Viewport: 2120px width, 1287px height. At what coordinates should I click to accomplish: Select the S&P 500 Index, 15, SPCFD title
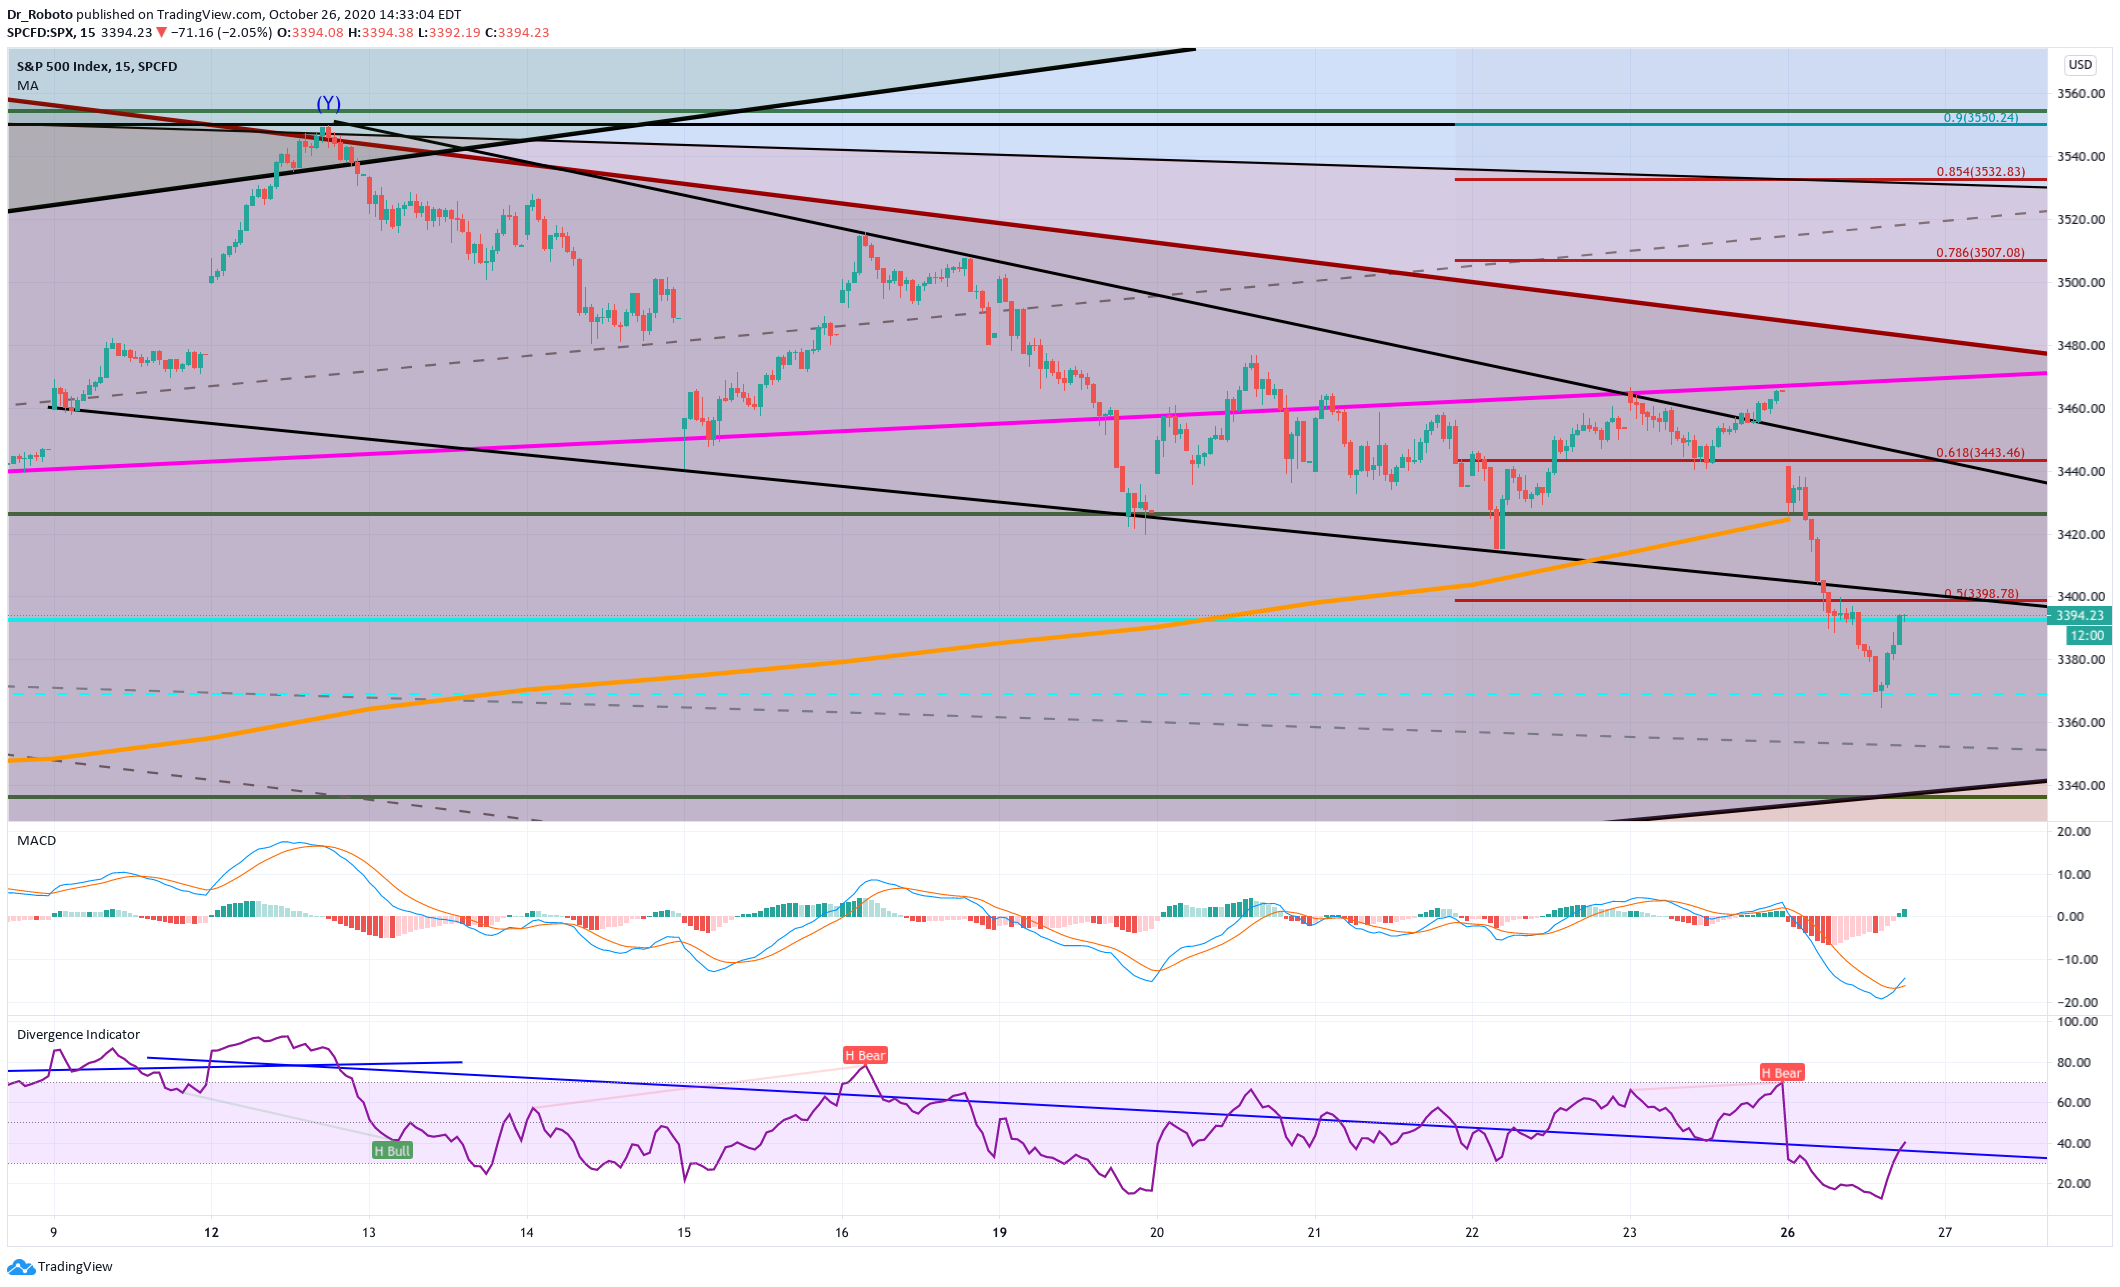click(x=97, y=67)
